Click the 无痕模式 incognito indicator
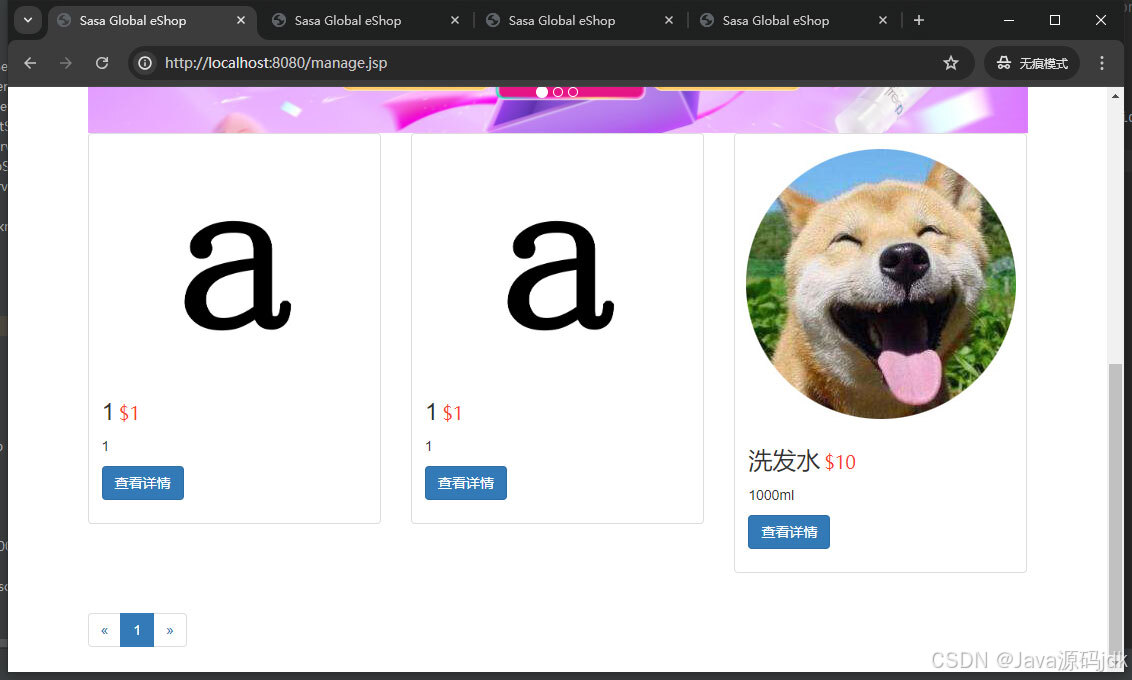 coord(1031,62)
